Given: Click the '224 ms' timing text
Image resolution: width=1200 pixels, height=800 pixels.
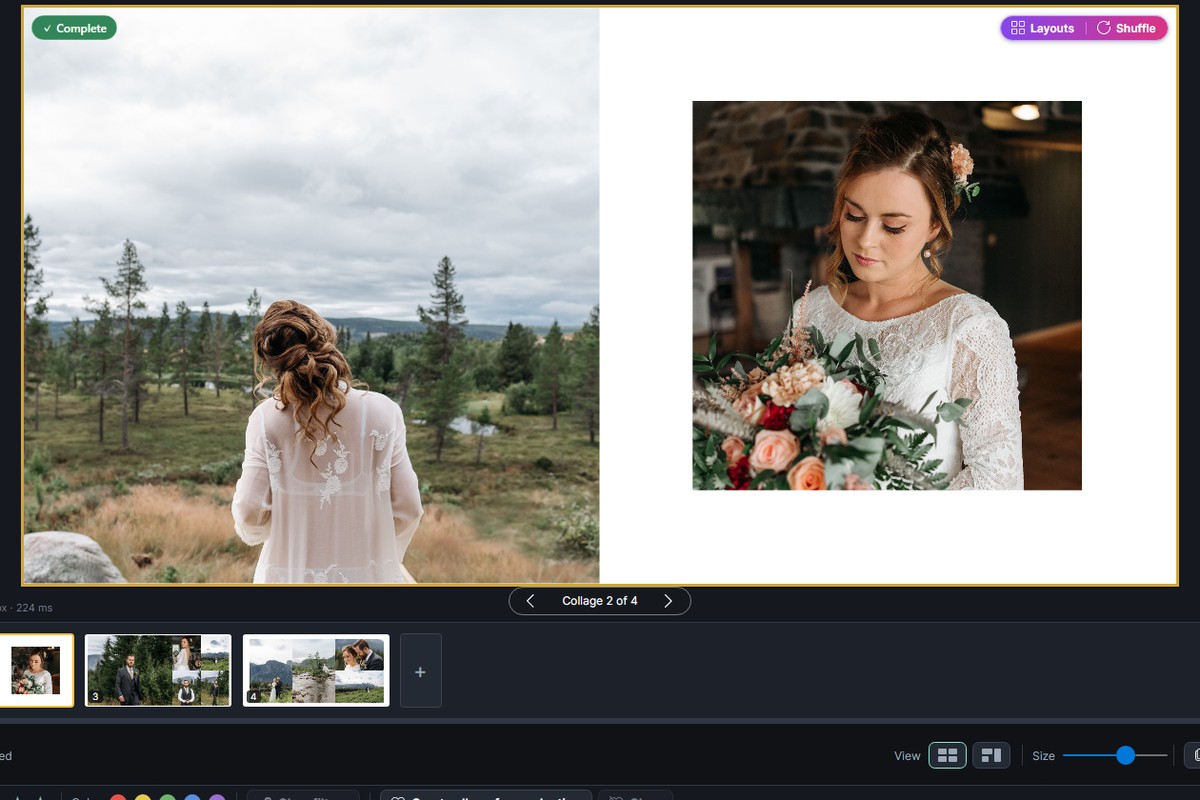Looking at the screenshot, I should click(35, 607).
